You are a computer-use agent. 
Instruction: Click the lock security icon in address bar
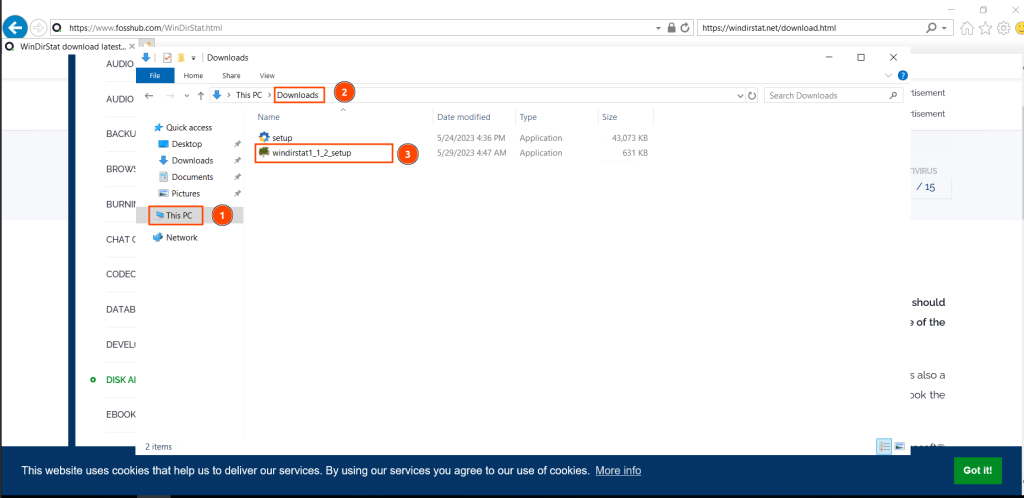coord(671,28)
